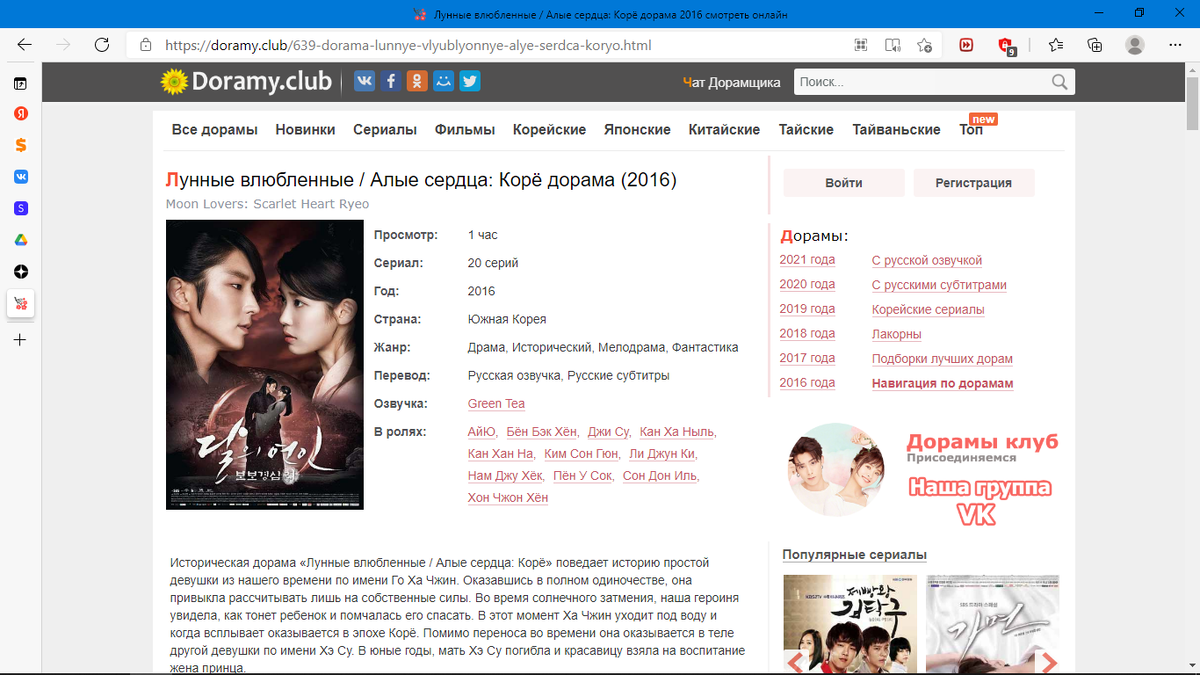The width and height of the screenshot is (1200, 675).
Task: Open the orange dollar sign sidebar tab
Action: [x=20, y=145]
